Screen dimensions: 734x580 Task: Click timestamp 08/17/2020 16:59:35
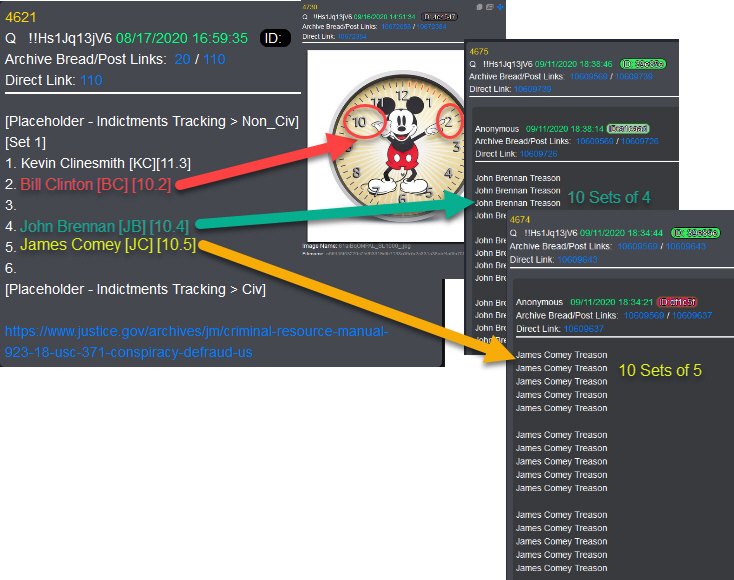tap(182, 38)
